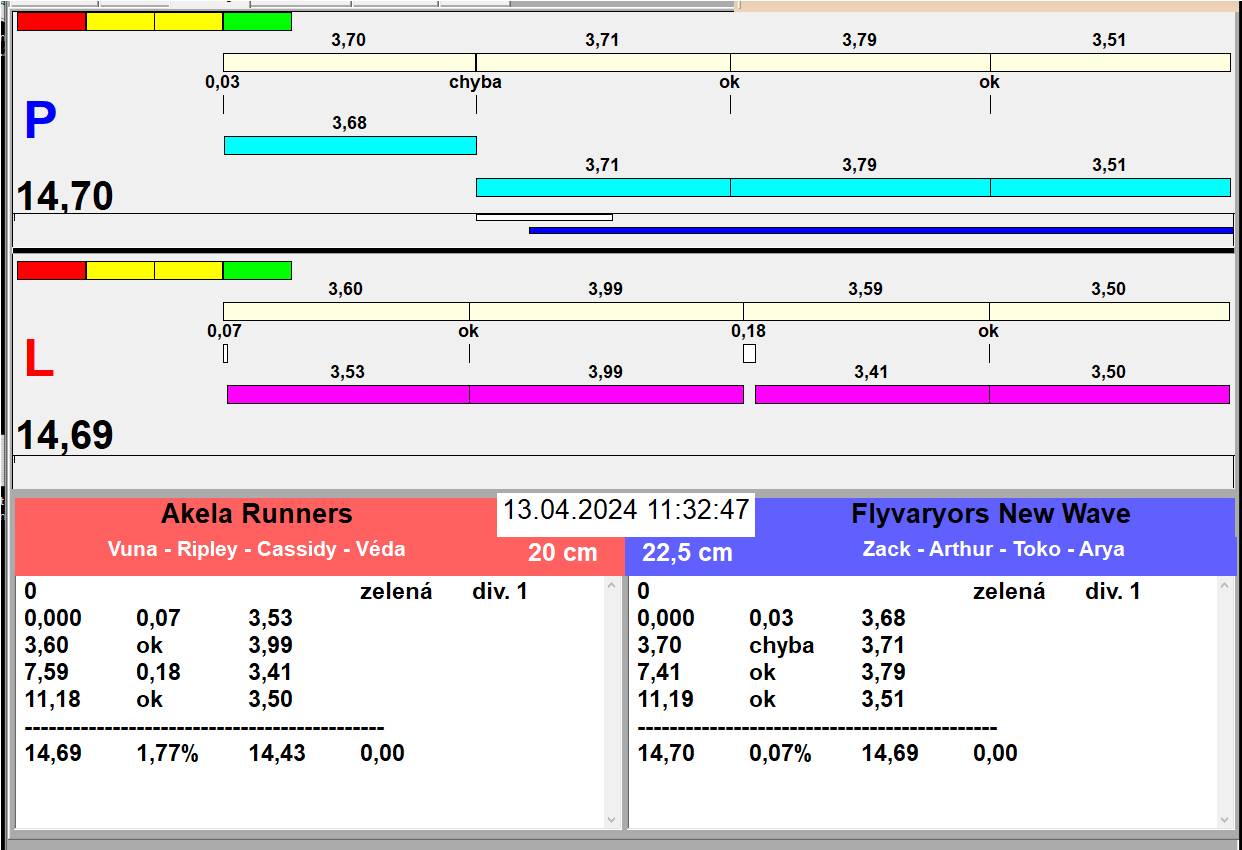Select the magenta 3,41 run bar
Viewport: 1242px width, 850px height.
pos(871,394)
